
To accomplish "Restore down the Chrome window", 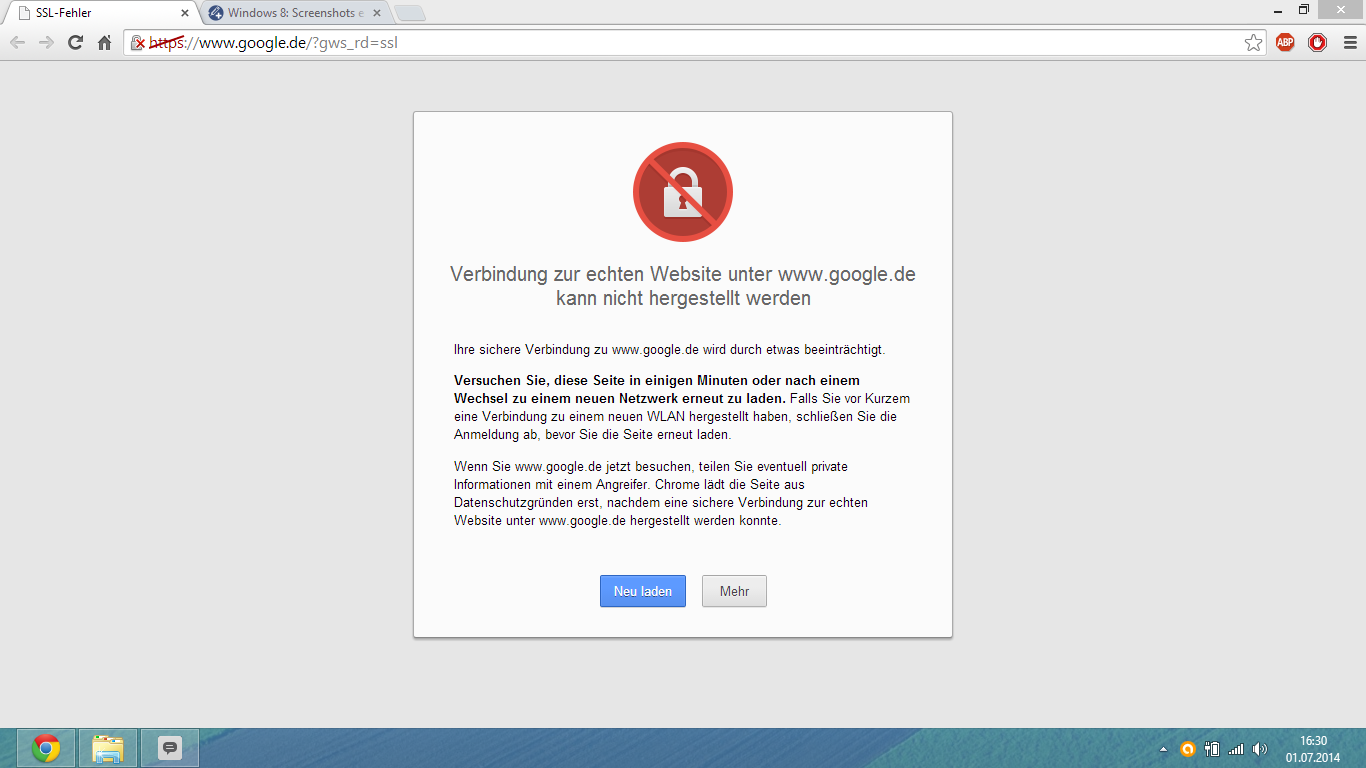I will pos(1304,9).
